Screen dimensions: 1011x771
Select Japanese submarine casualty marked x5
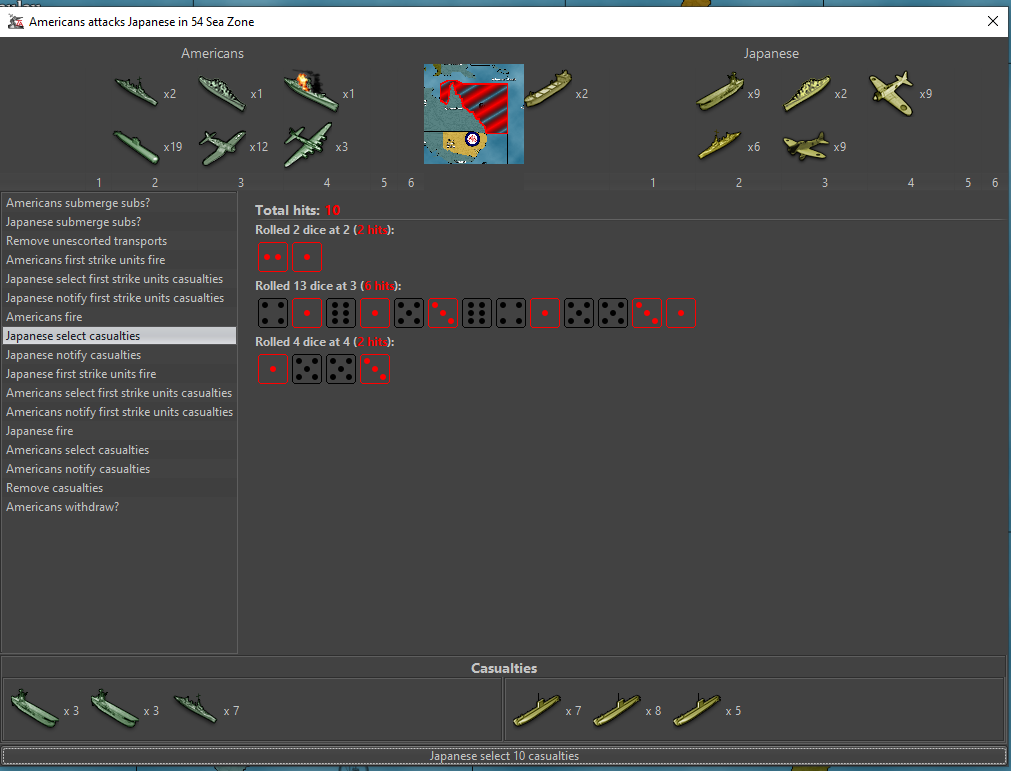695,710
